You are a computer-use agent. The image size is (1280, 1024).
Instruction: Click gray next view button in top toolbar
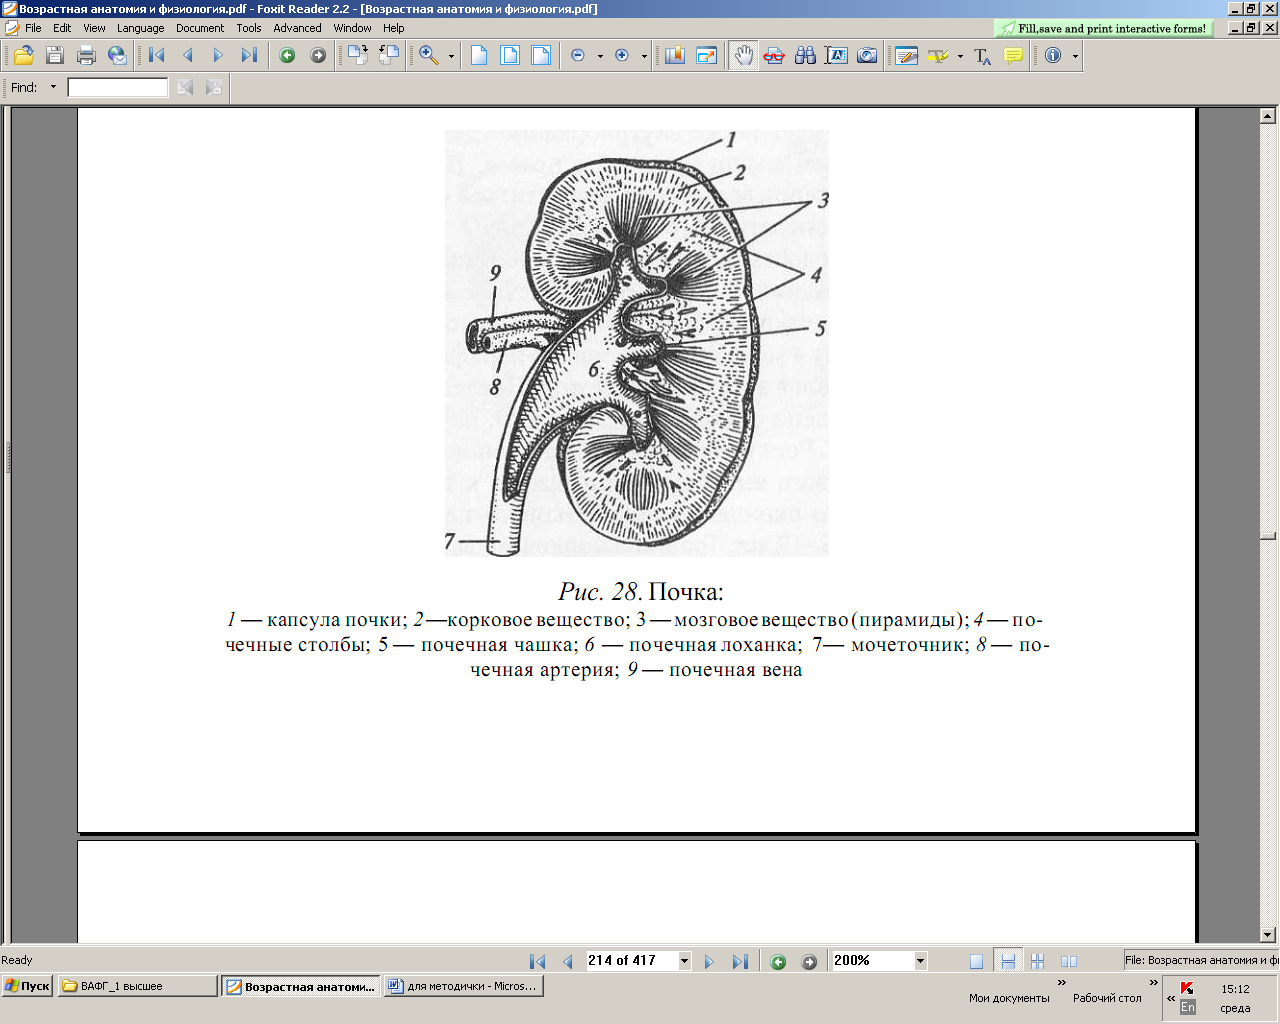[318, 56]
